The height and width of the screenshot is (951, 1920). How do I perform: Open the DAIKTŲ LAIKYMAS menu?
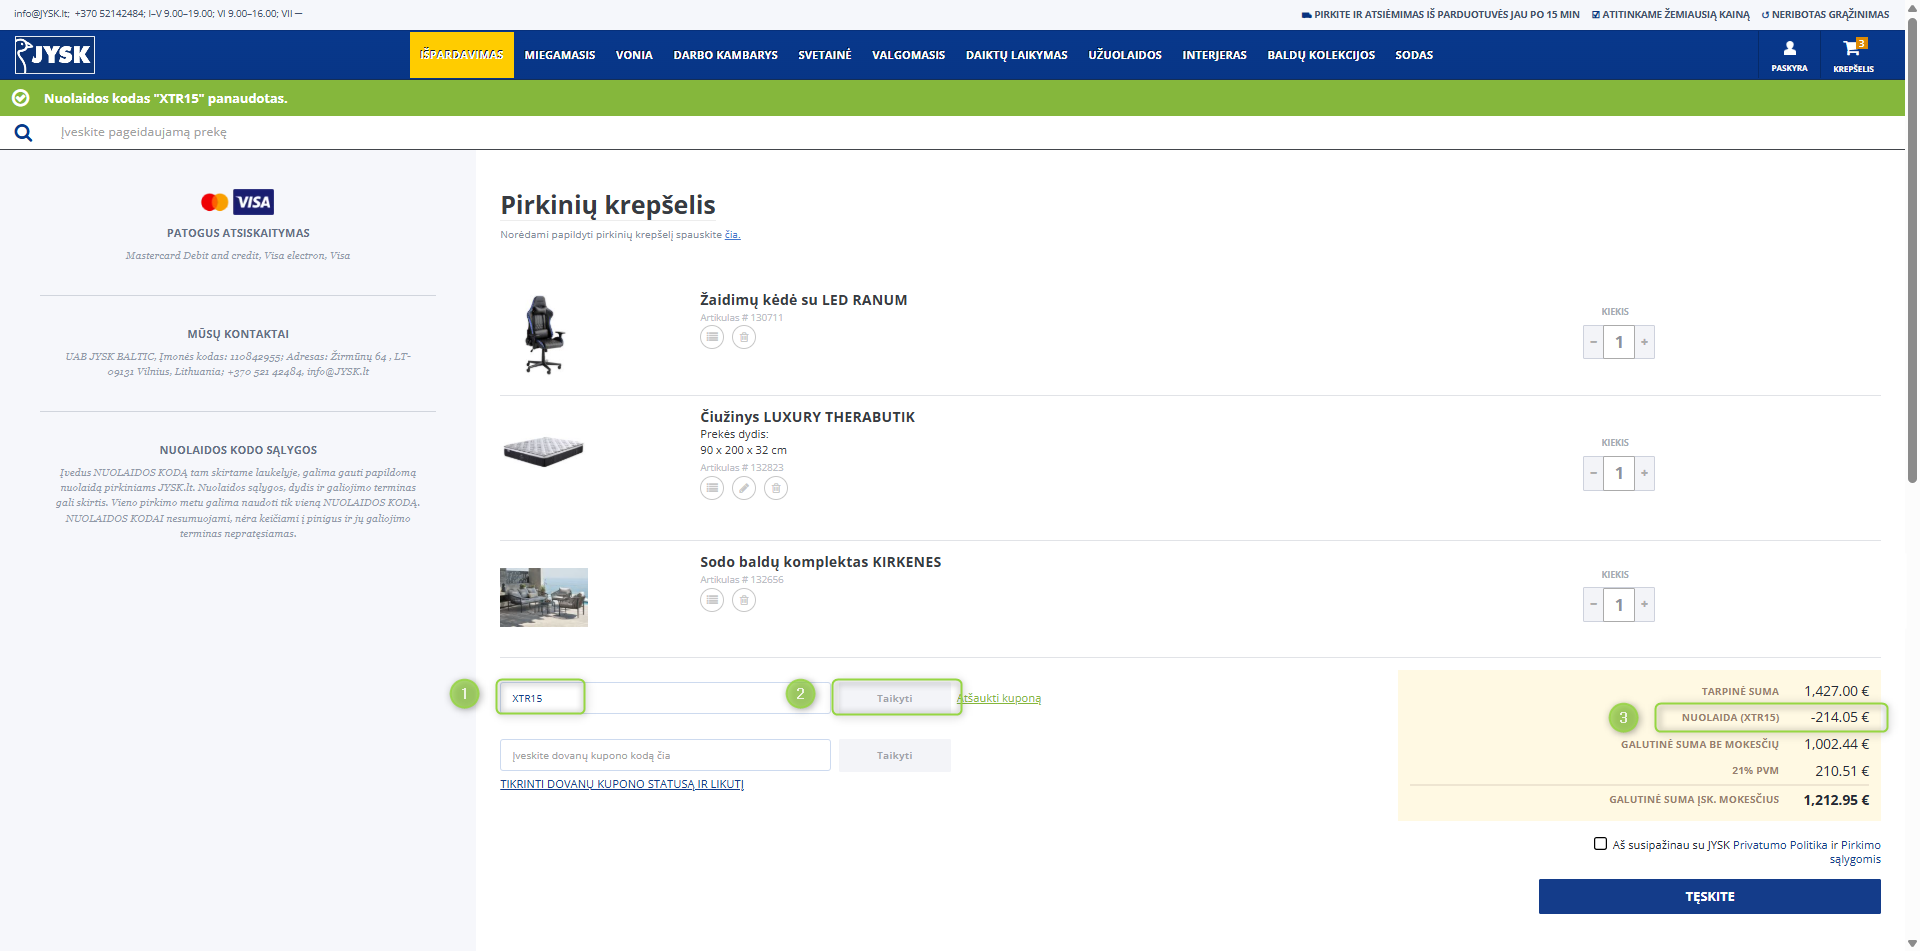coord(1017,55)
